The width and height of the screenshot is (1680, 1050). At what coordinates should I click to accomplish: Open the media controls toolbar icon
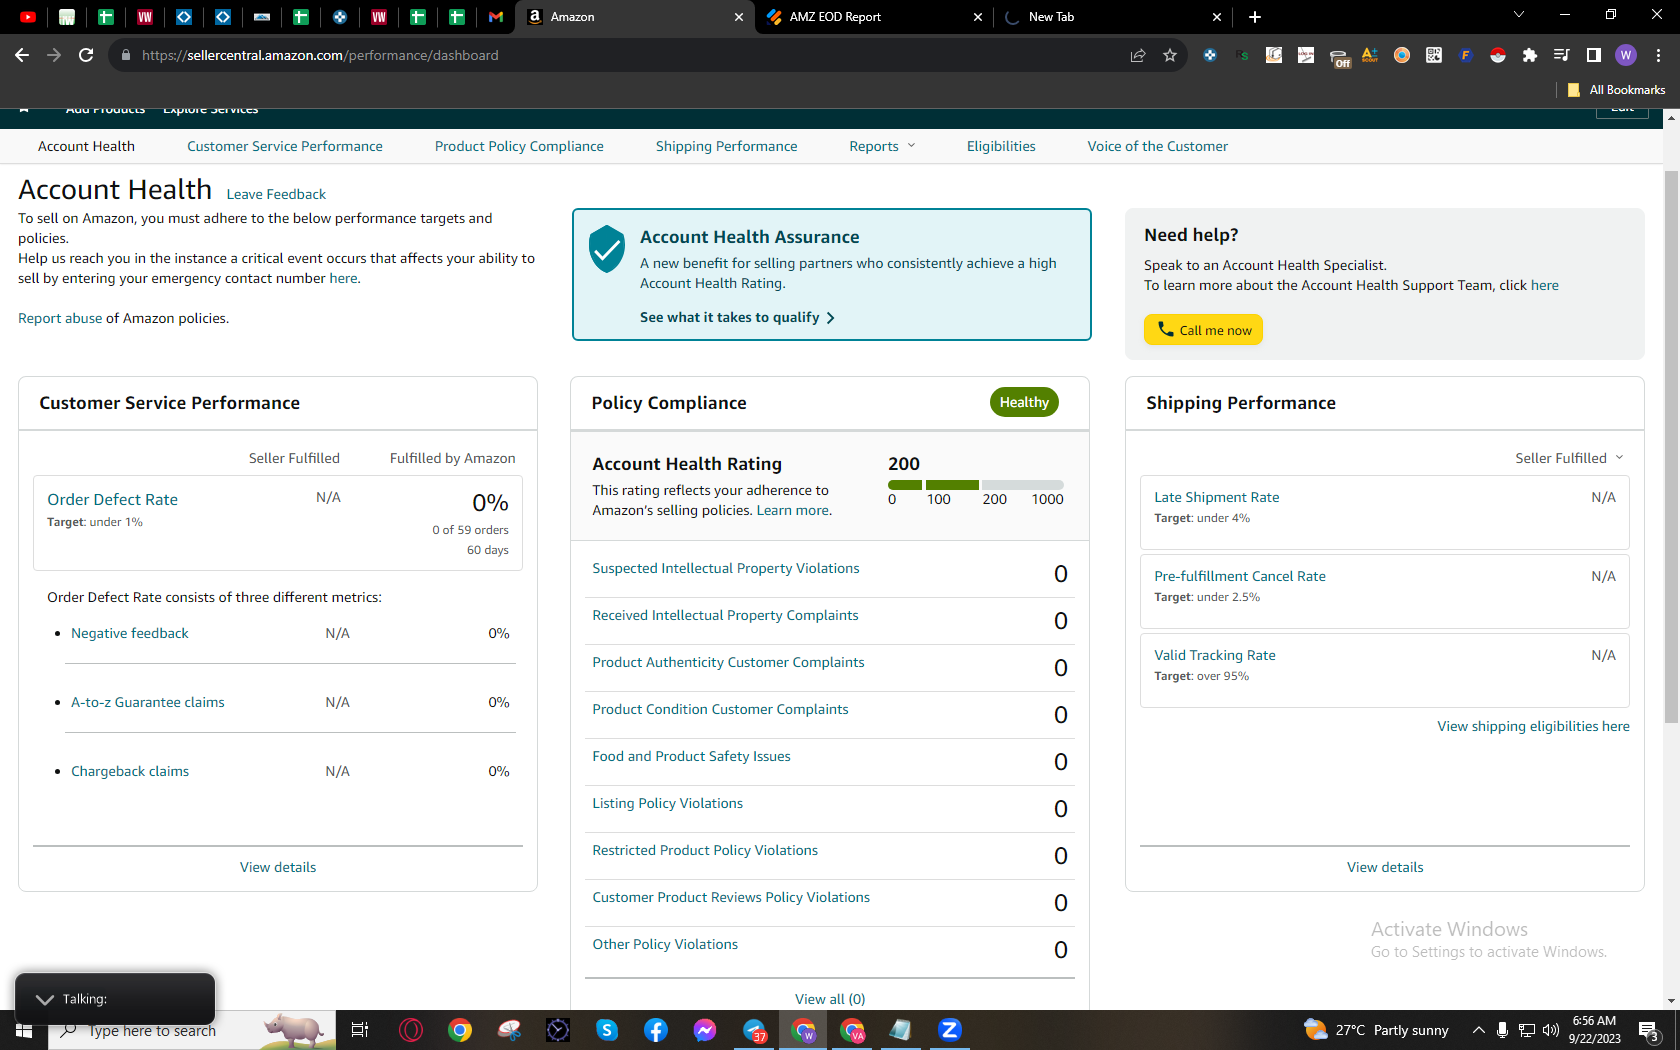coord(1562,55)
